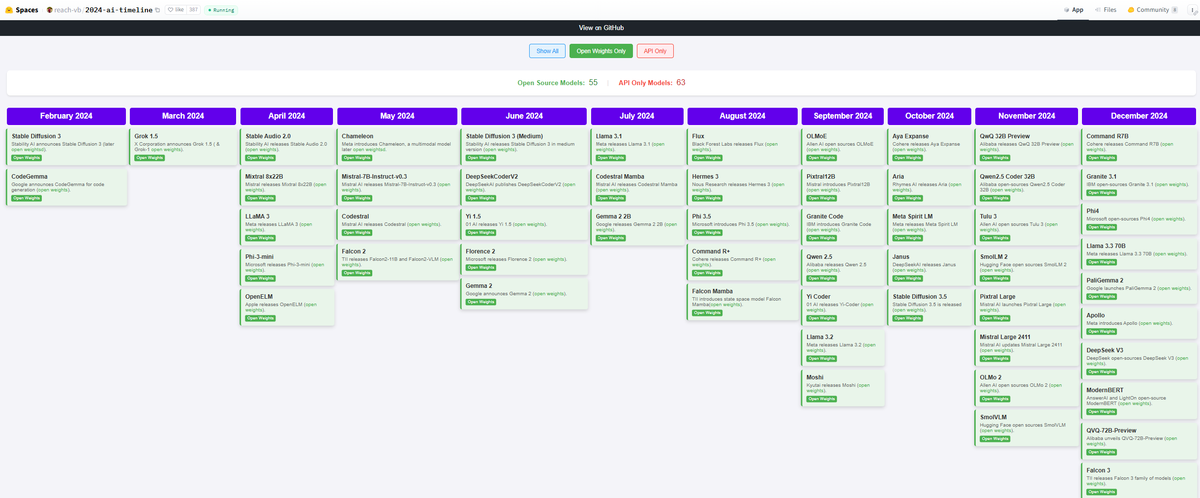Enable the Open Weights Only filter
The width and height of the screenshot is (1200, 498).
tap(601, 51)
